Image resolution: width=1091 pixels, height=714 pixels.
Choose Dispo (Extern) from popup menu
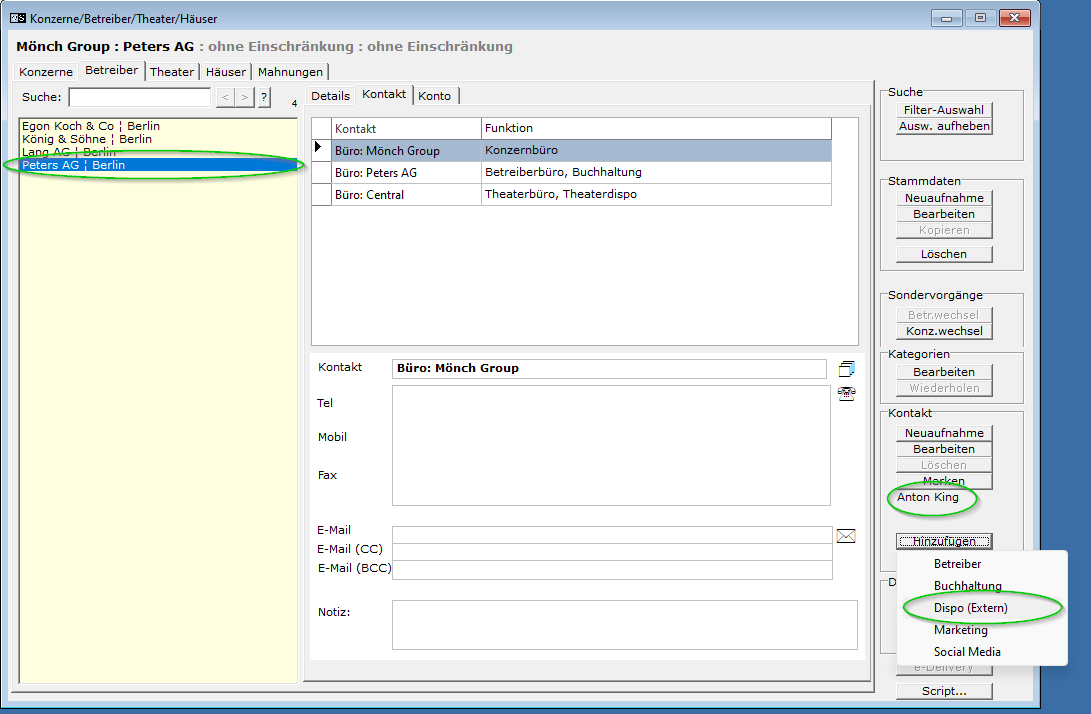[x=970, y=608]
